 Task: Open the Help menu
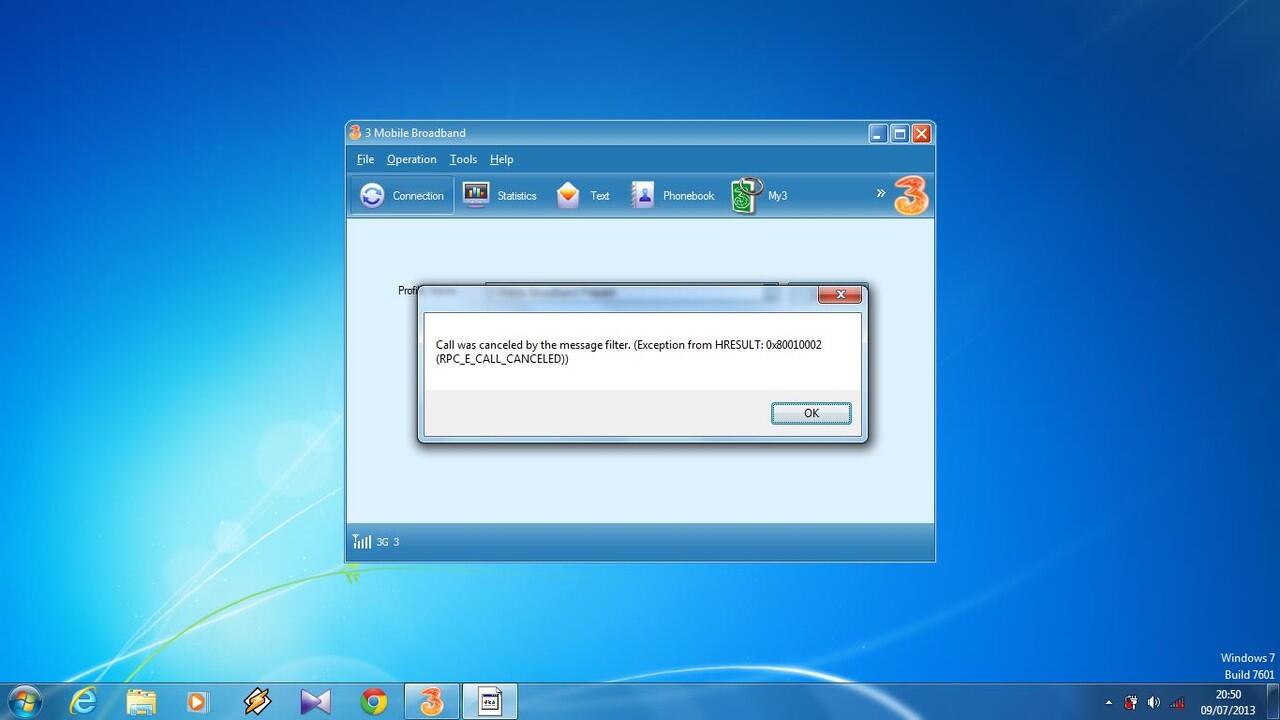[x=501, y=159]
